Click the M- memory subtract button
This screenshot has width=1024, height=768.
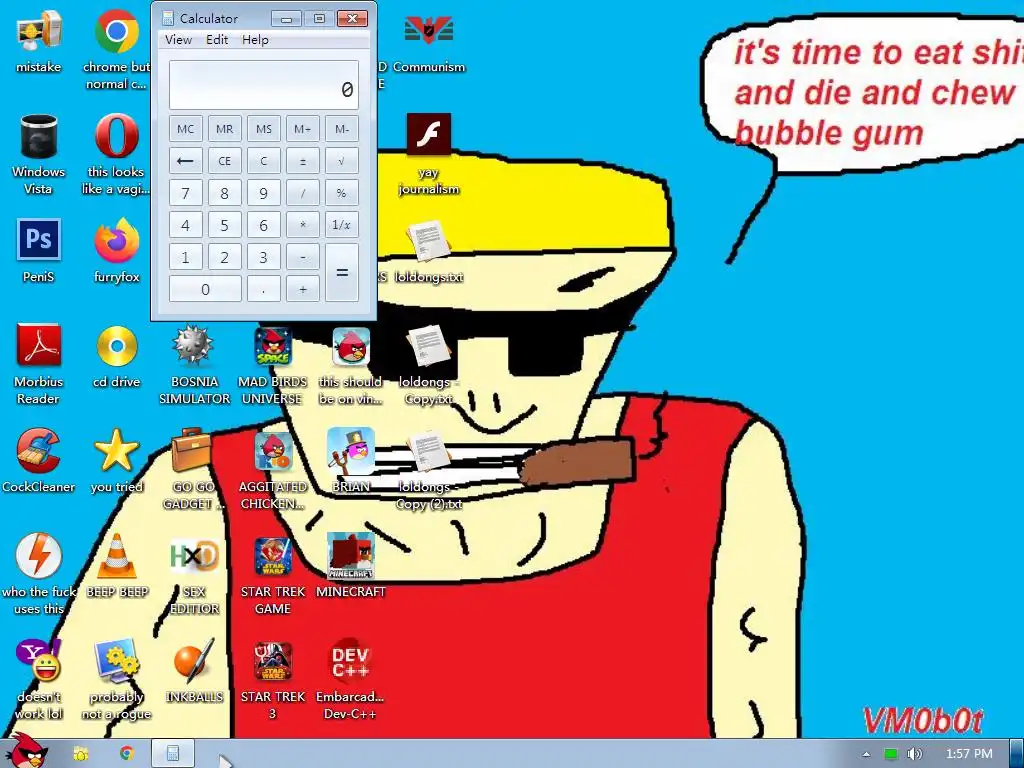pyautogui.click(x=342, y=129)
